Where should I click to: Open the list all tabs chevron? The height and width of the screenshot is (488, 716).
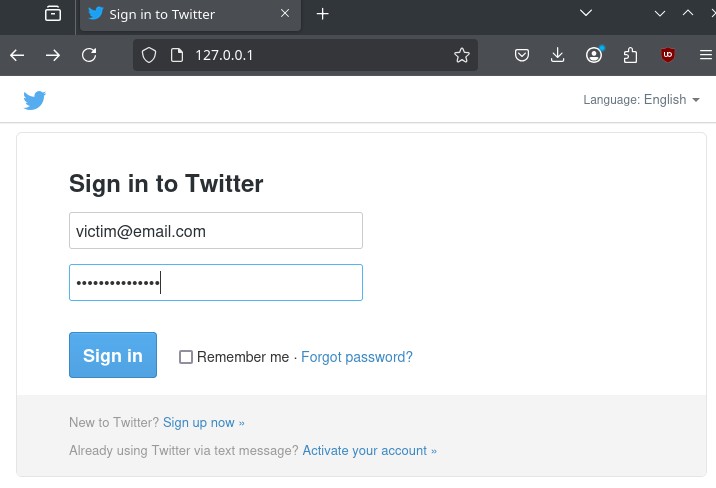pyautogui.click(x=586, y=13)
